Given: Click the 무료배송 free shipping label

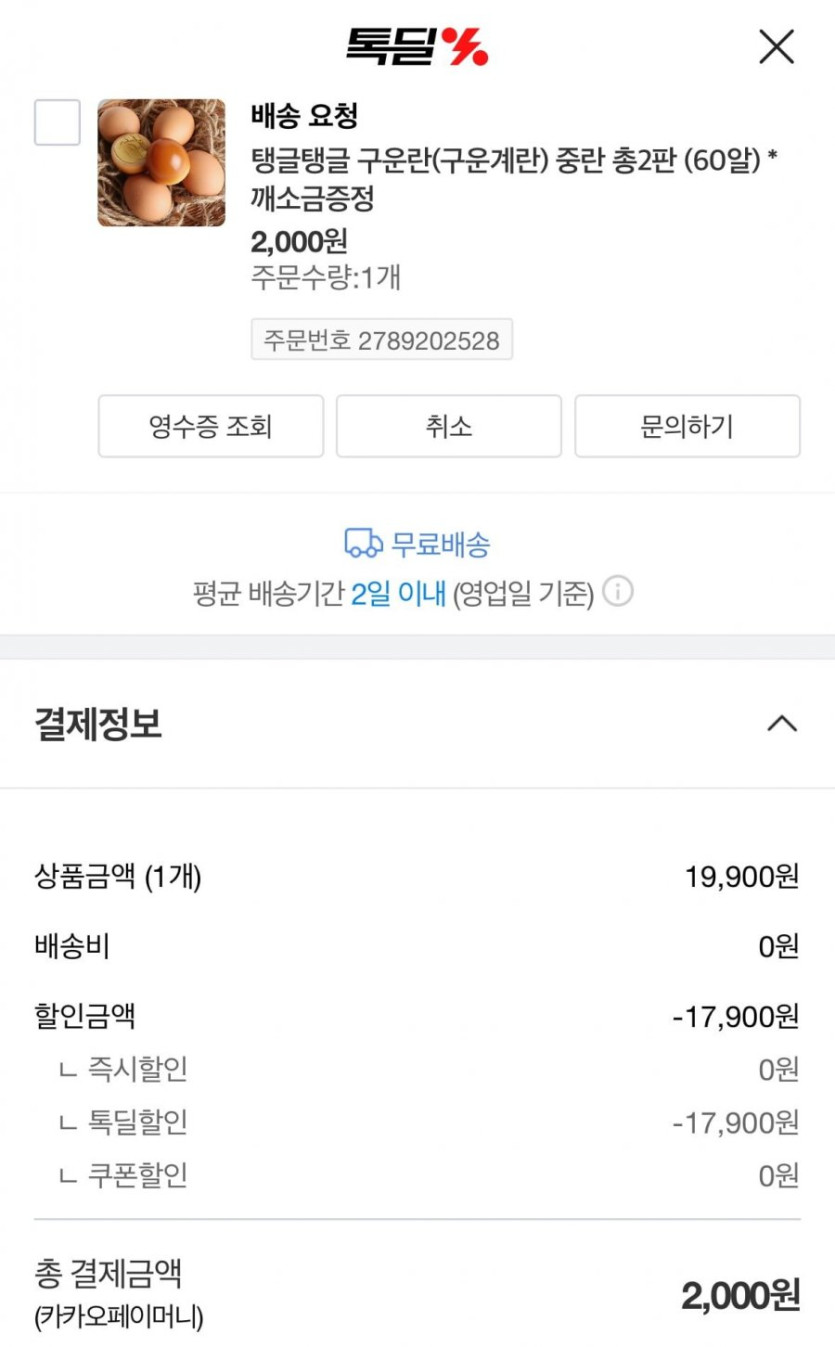Looking at the screenshot, I should [440, 545].
